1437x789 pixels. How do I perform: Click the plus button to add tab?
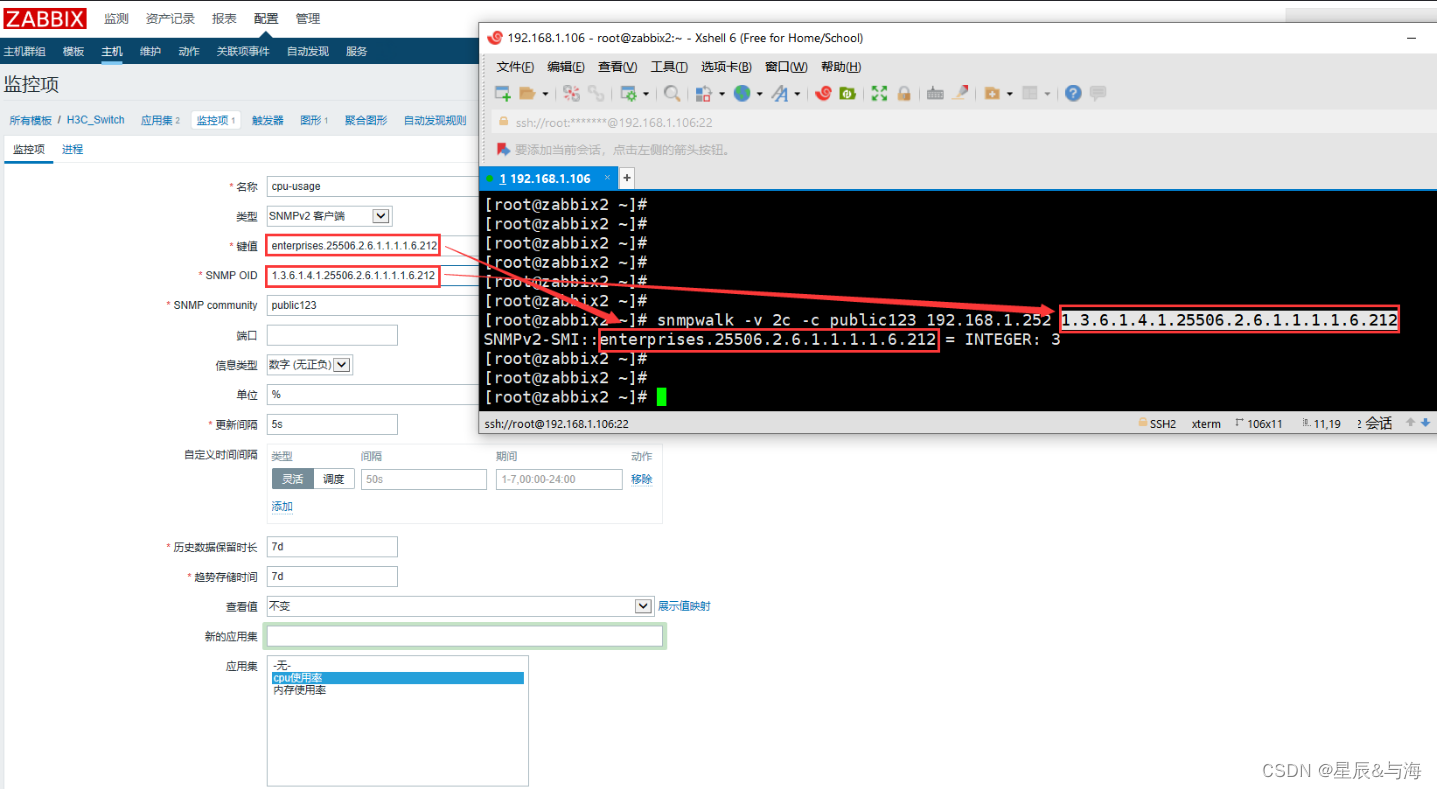(627, 178)
